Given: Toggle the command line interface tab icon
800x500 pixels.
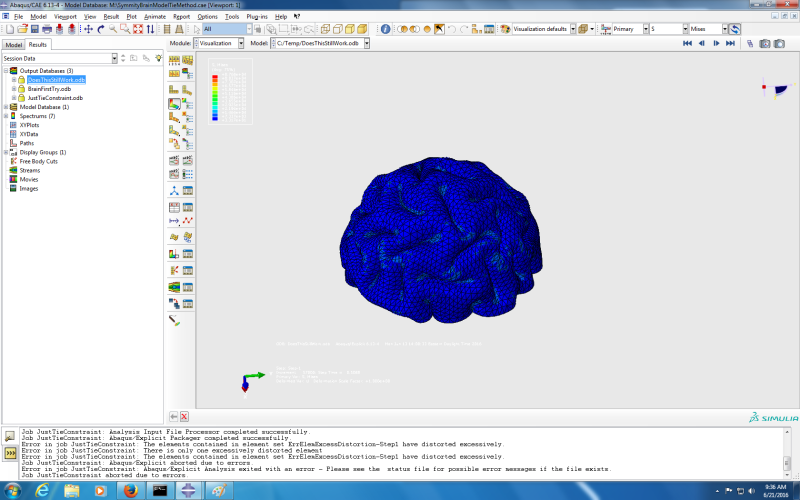Looking at the screenshot, I should [x=10, y=453].
